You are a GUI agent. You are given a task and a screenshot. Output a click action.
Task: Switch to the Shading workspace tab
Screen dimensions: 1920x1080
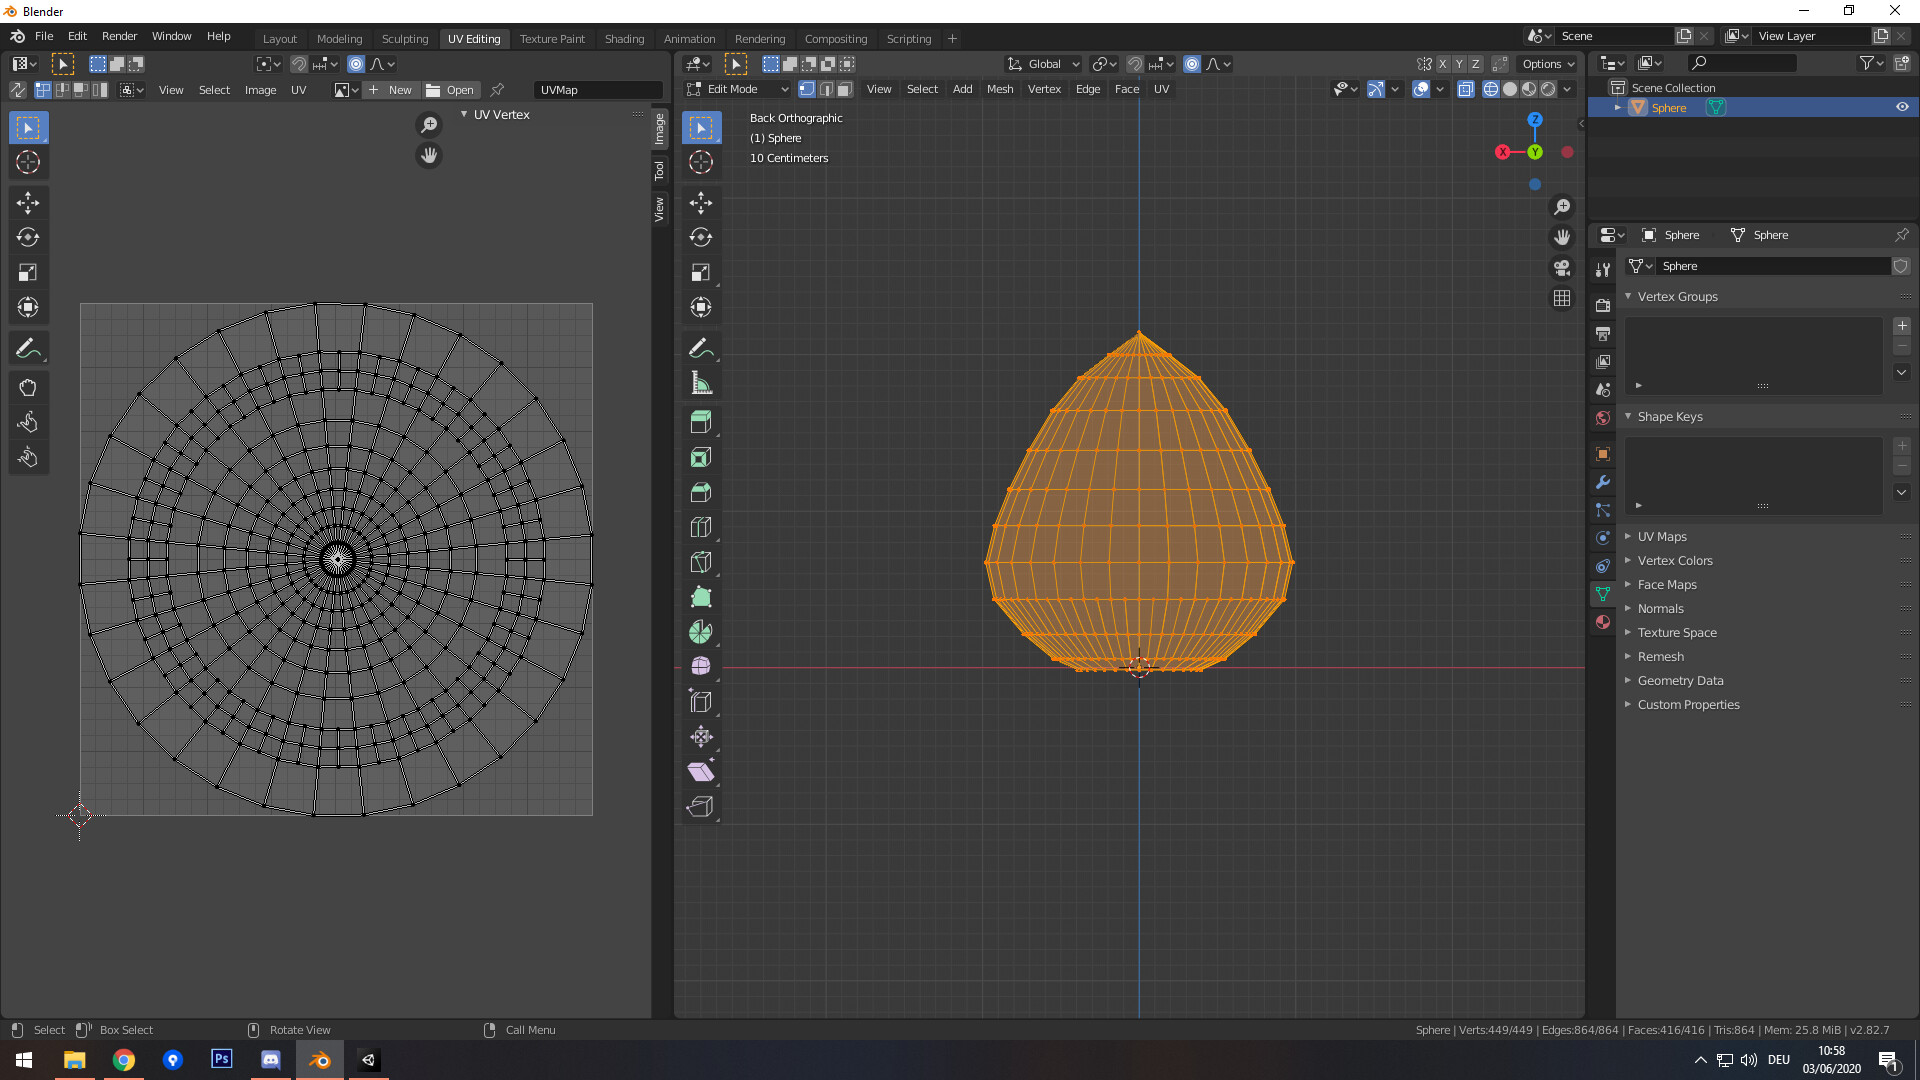624,39
